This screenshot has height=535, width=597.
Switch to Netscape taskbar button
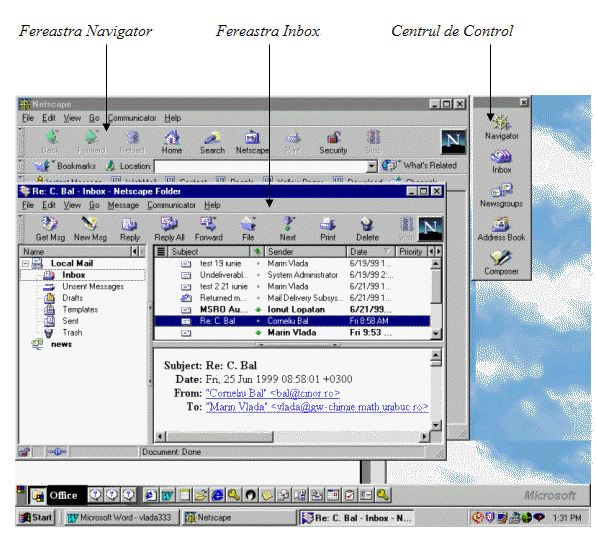[x=239, y=517]
